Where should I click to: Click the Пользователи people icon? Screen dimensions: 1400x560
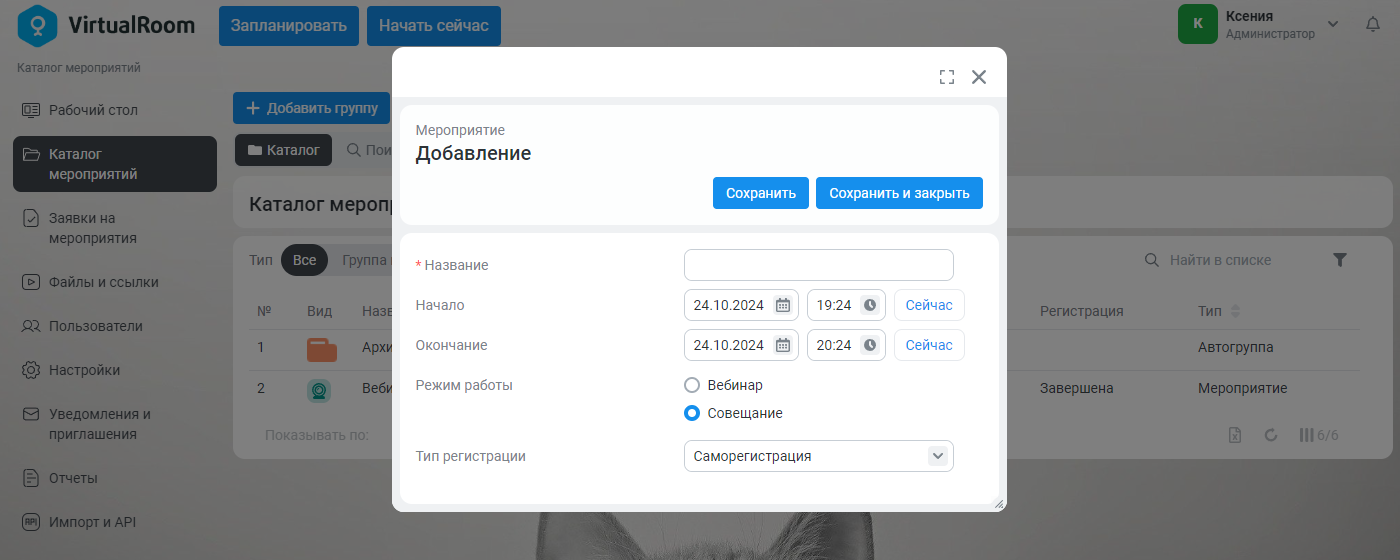[31, 326]
